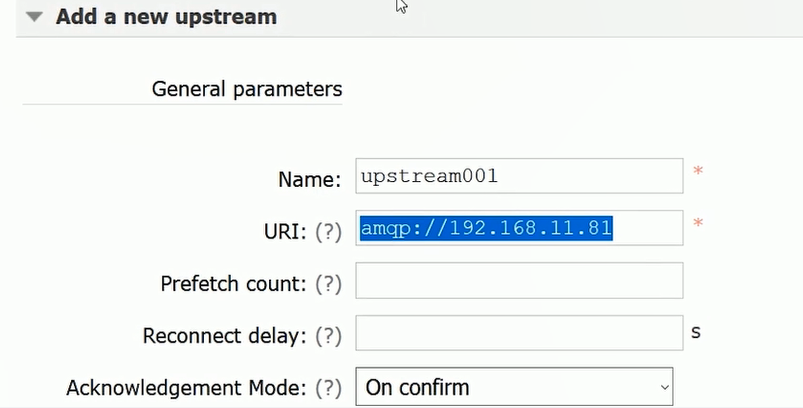This screenshot has height=408, width=803.
Task: Click the Reconnect delay label text
Action: point(224,336)
